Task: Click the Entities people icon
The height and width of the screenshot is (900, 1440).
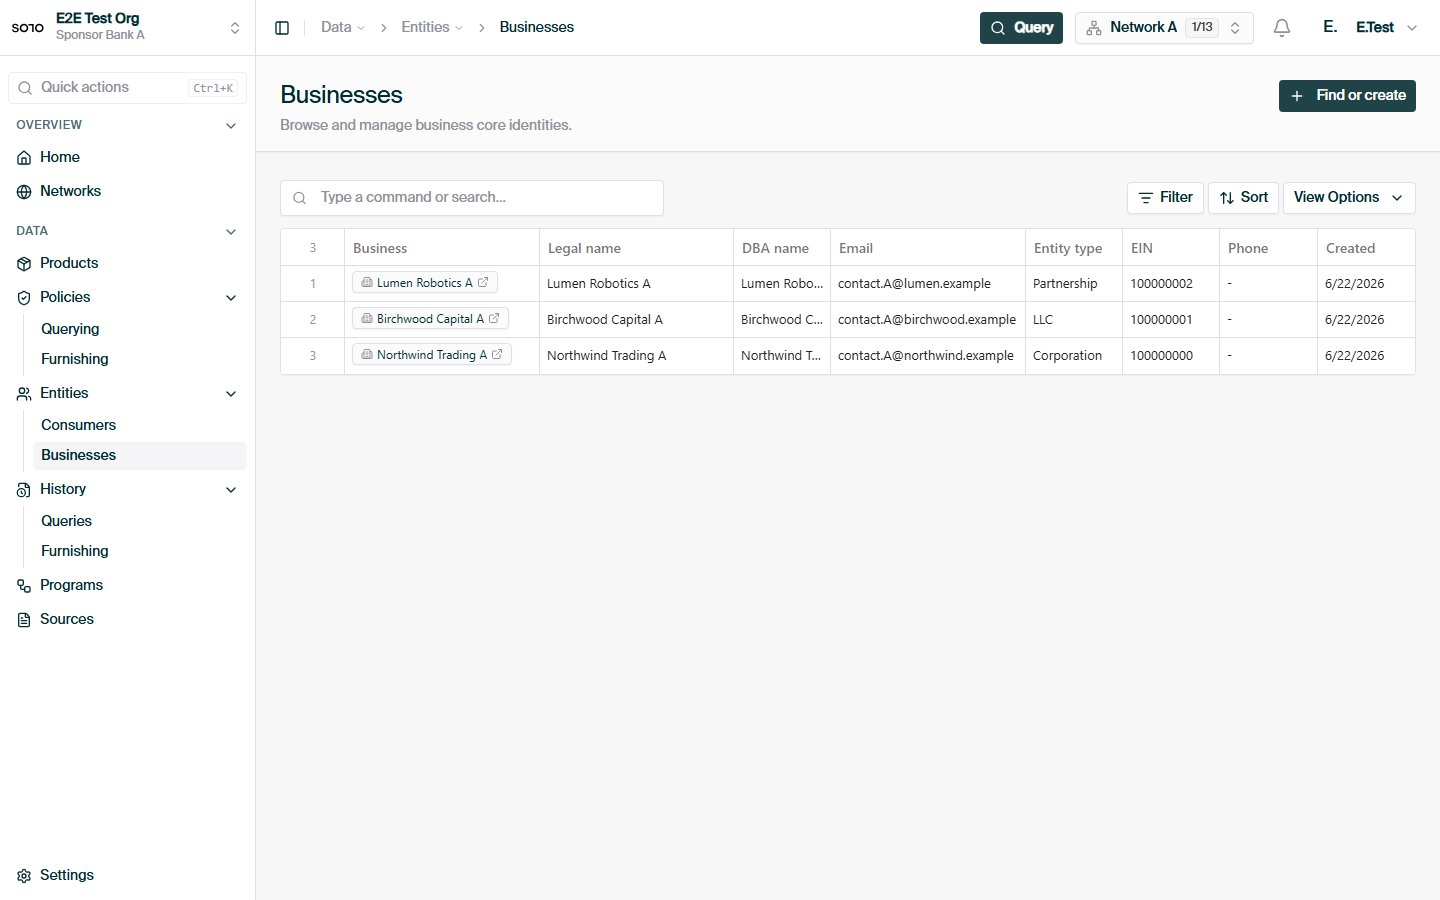Action: point(24,394)
